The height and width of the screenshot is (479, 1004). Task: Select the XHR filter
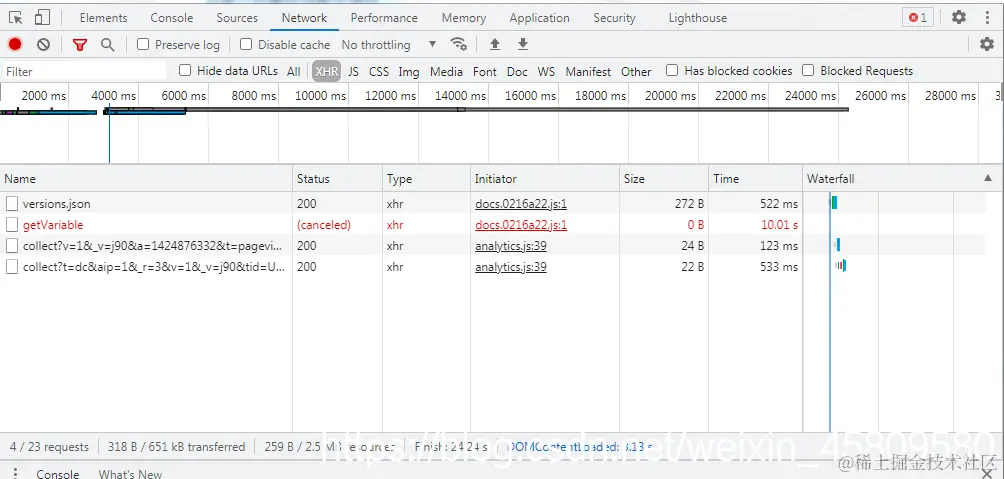(327, 72)
